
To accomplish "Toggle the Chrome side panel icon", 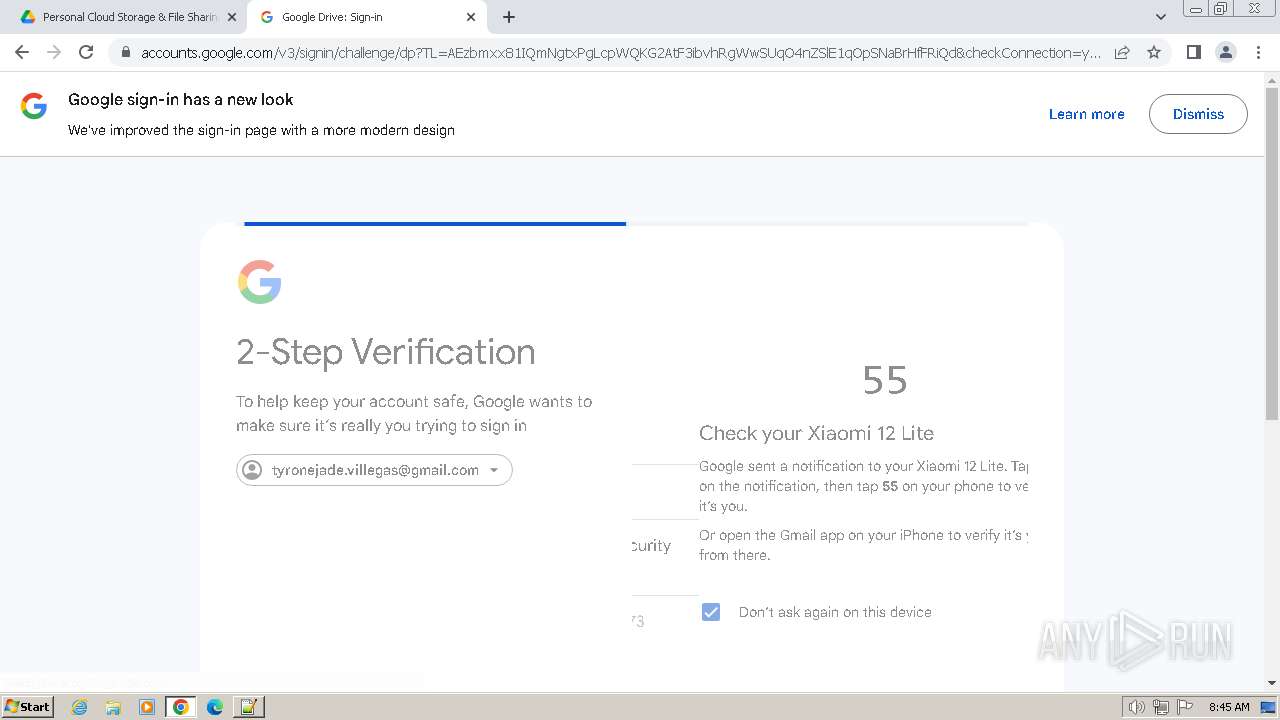I will (1193, 52).
